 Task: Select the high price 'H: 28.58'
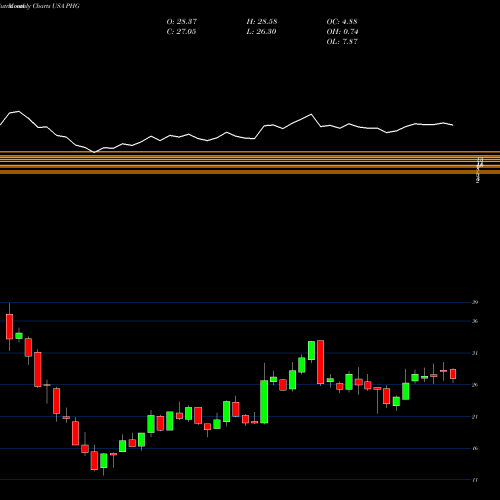[x=262, y=22]
